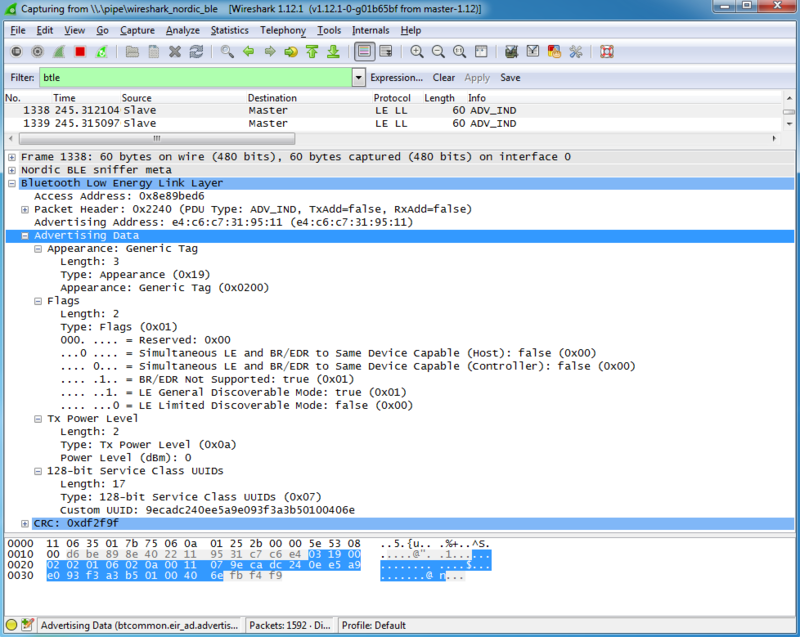The image size is (800, 637).
Task: Sort by the Protocol column header
Action: (392, 98)
